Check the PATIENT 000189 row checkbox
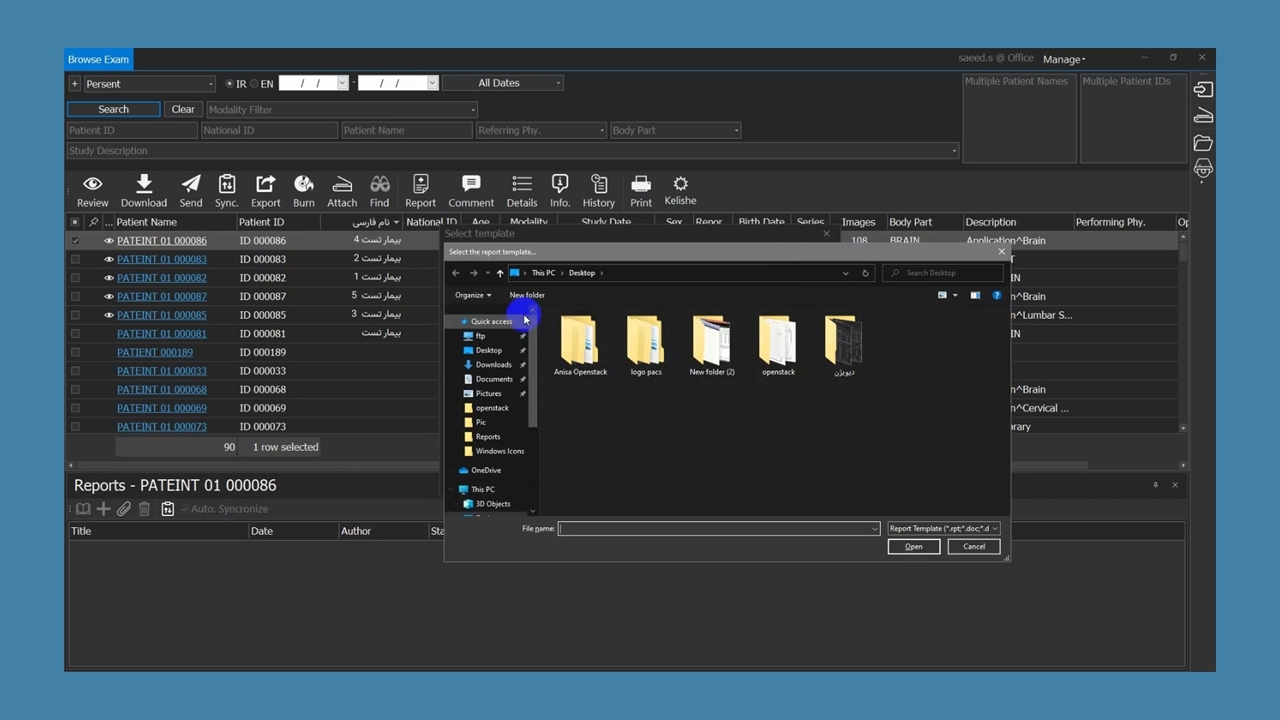 tap(75, 352)
